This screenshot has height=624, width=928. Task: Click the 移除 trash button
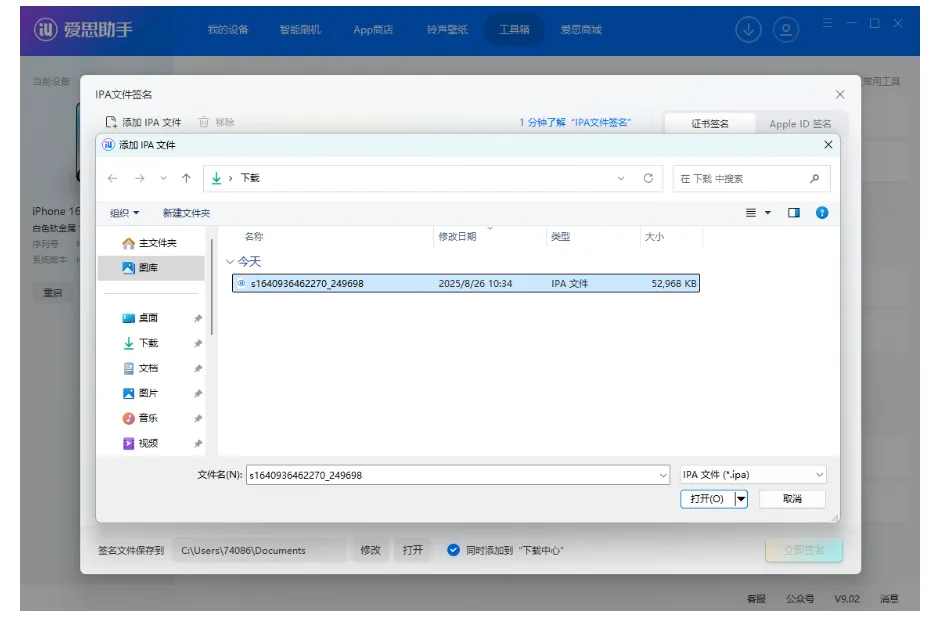[217, 123]
